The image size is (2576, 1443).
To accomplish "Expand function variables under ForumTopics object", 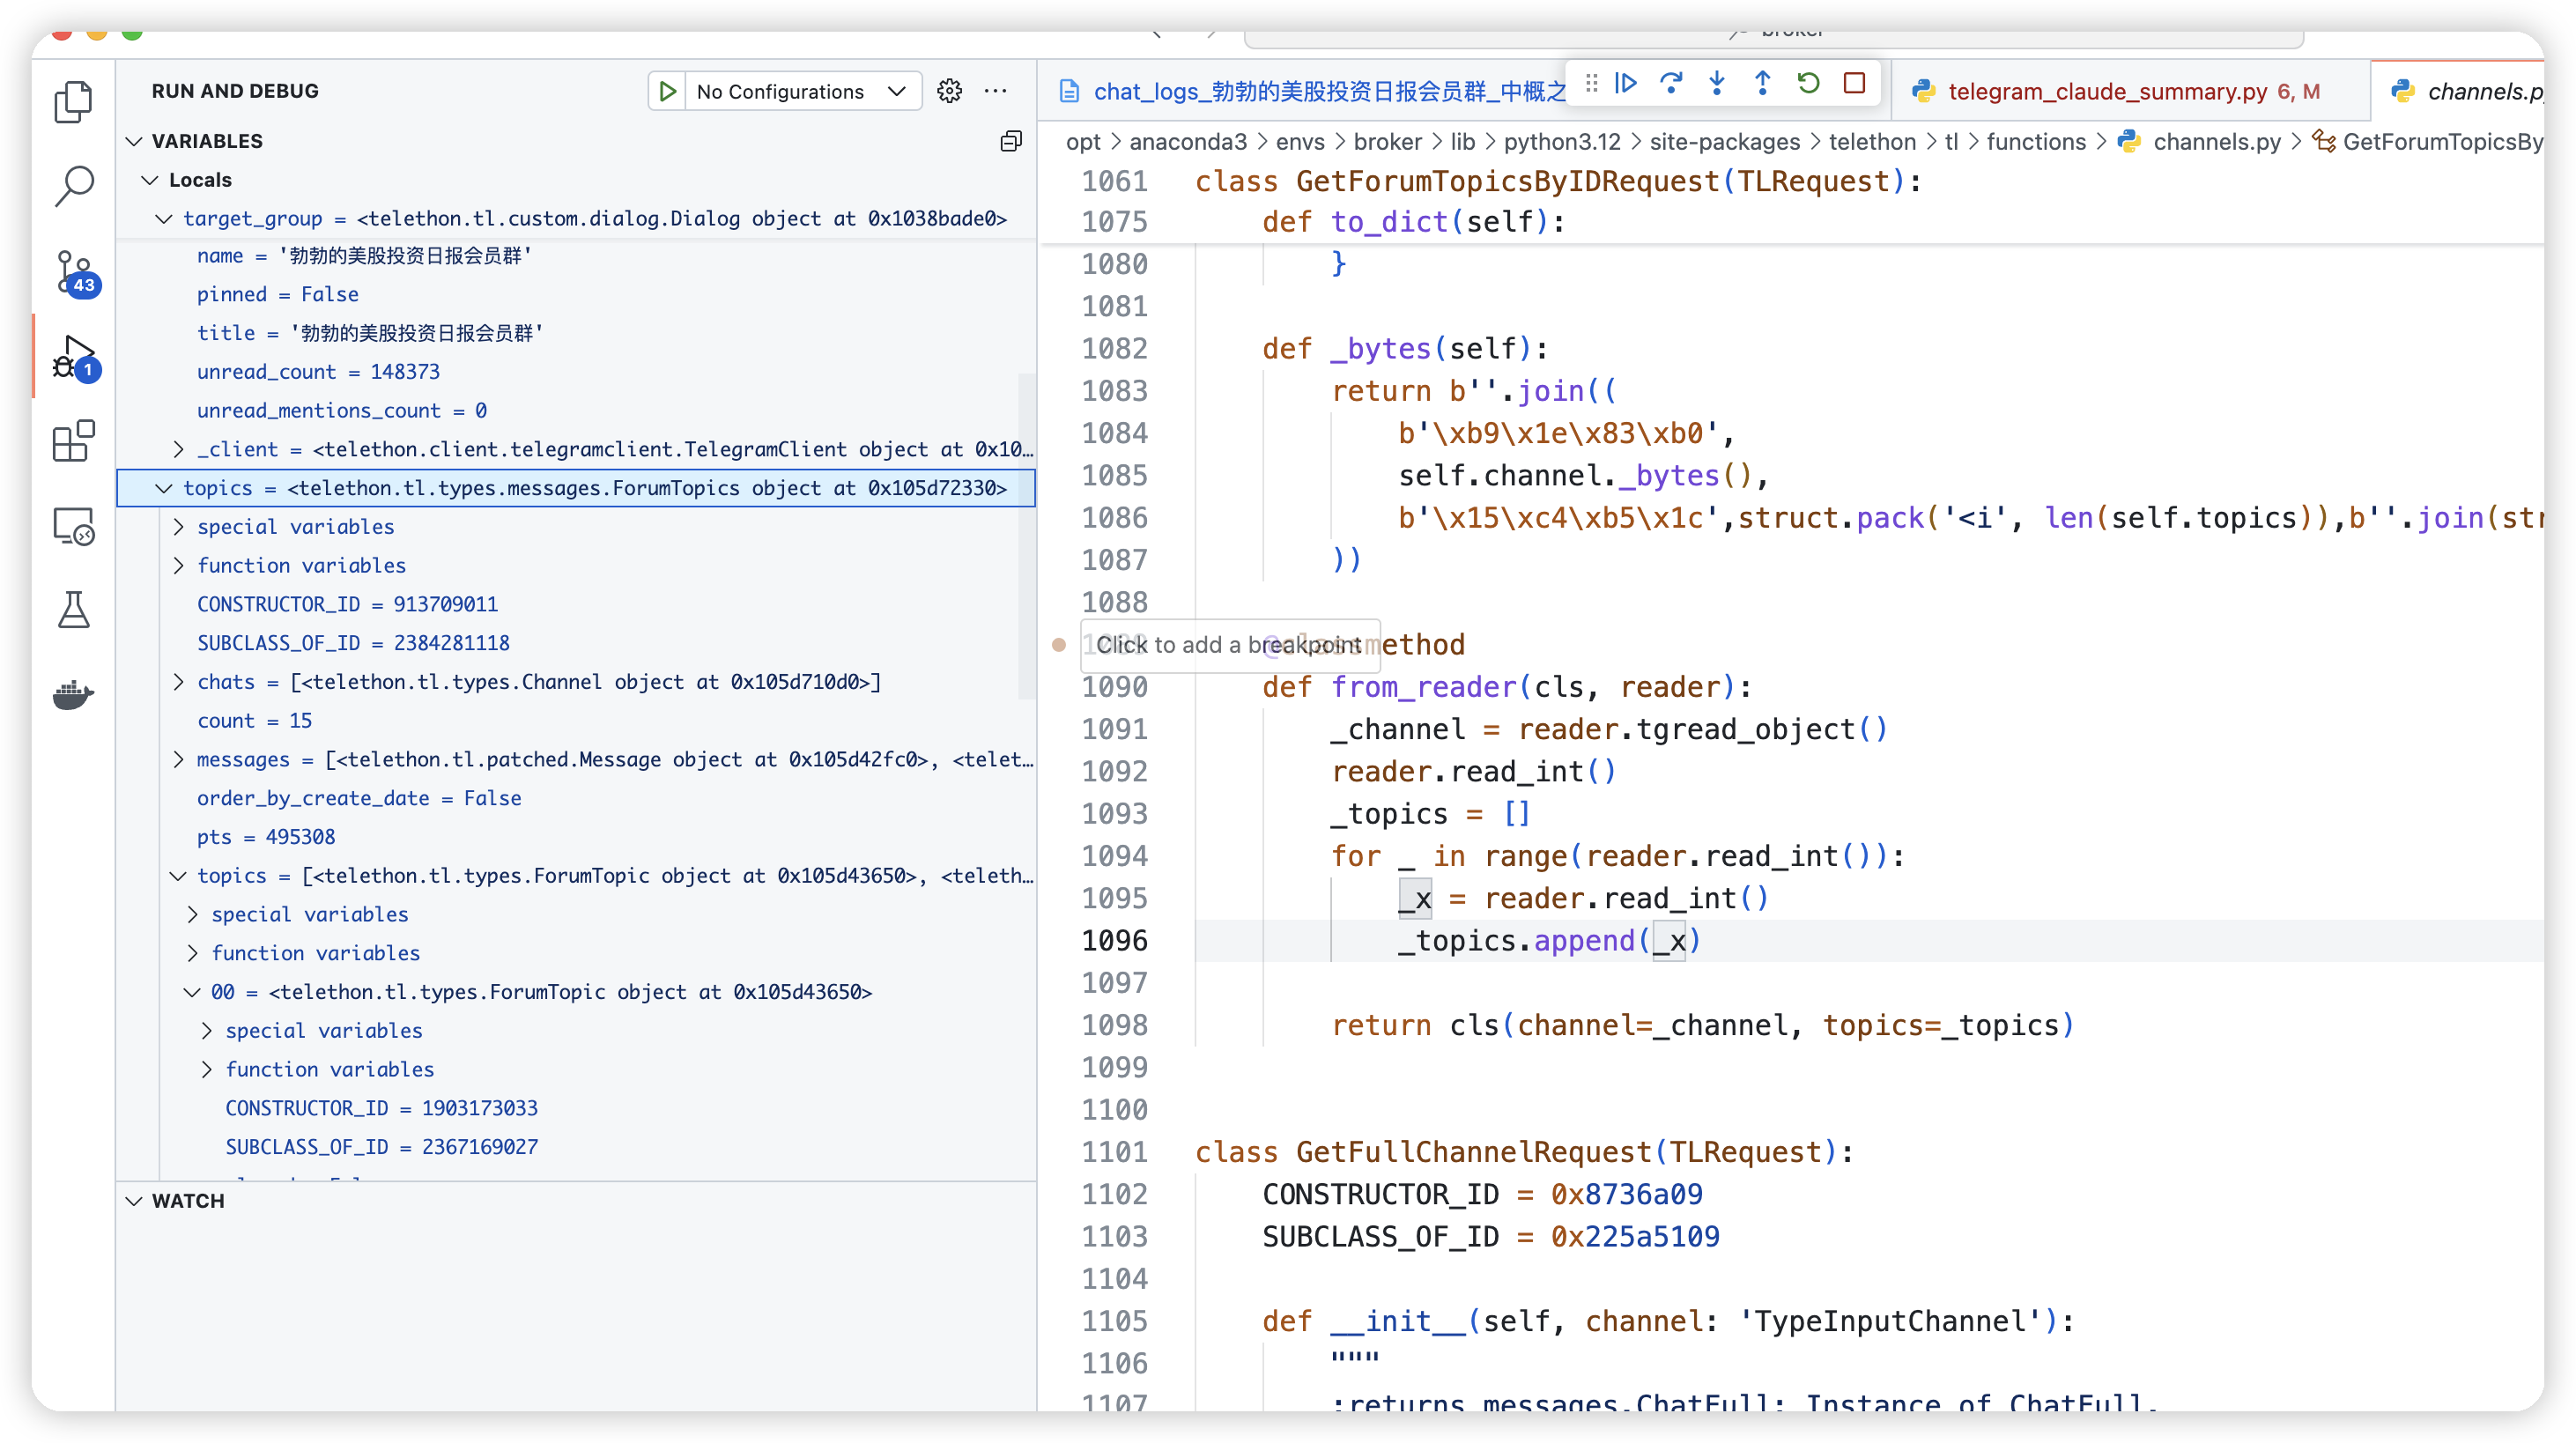I will tap(178, 566).
